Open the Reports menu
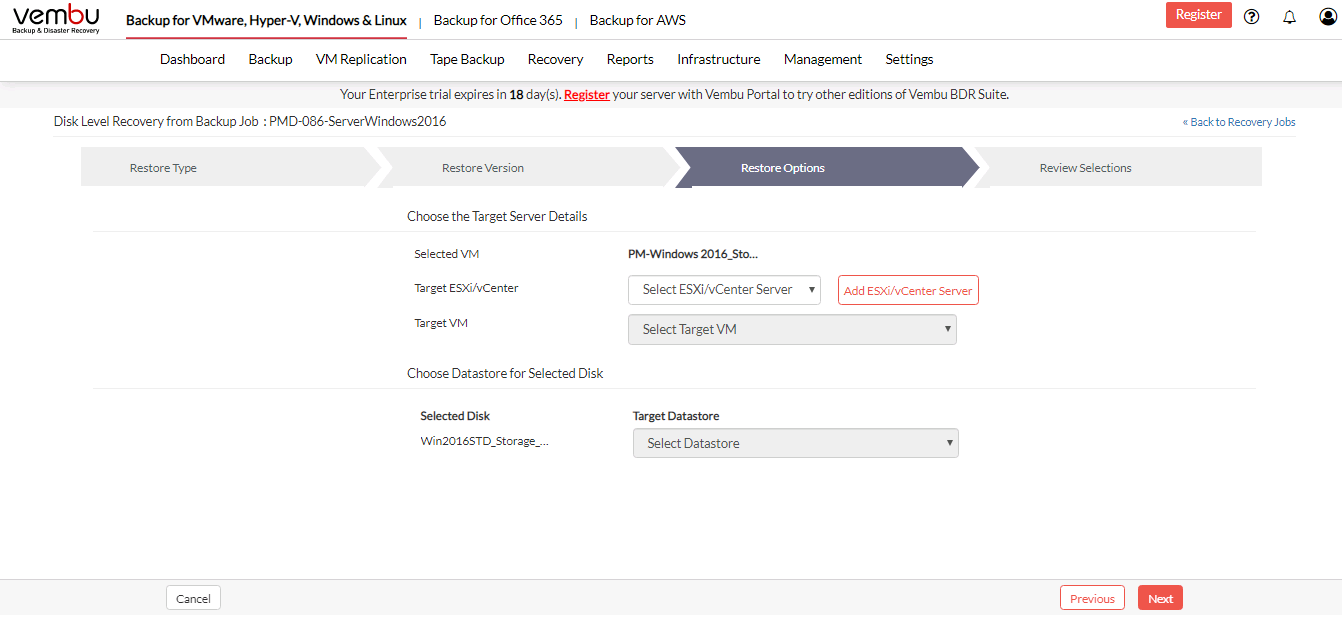This screenshot has width=1342, height=620. [x=630, y=59]
